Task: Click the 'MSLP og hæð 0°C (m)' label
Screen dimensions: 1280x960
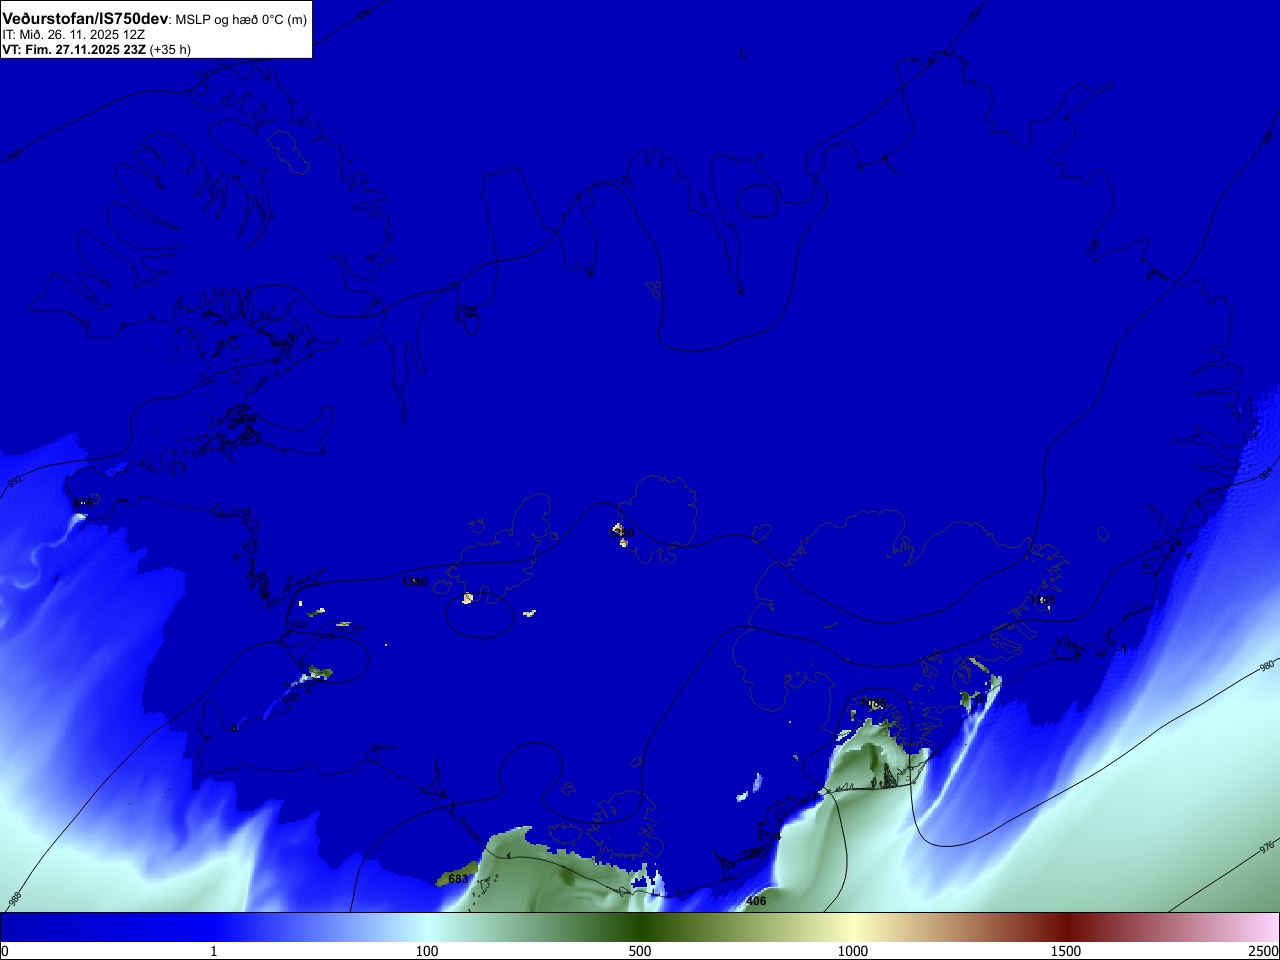Action: 241,20
